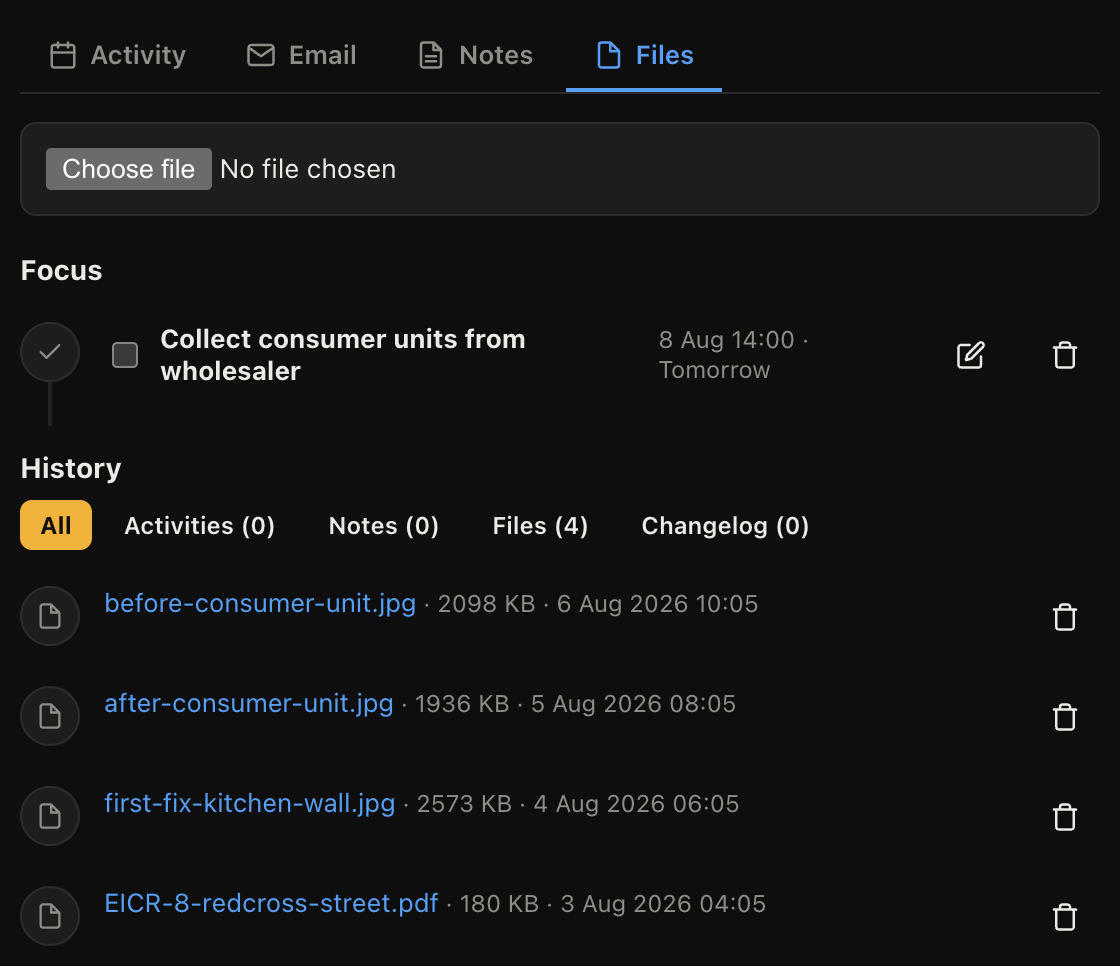Click the file icon beside before-consumer-unit.jpg
The height and width of the screenshot is (966, 1120).
(50, 616)
